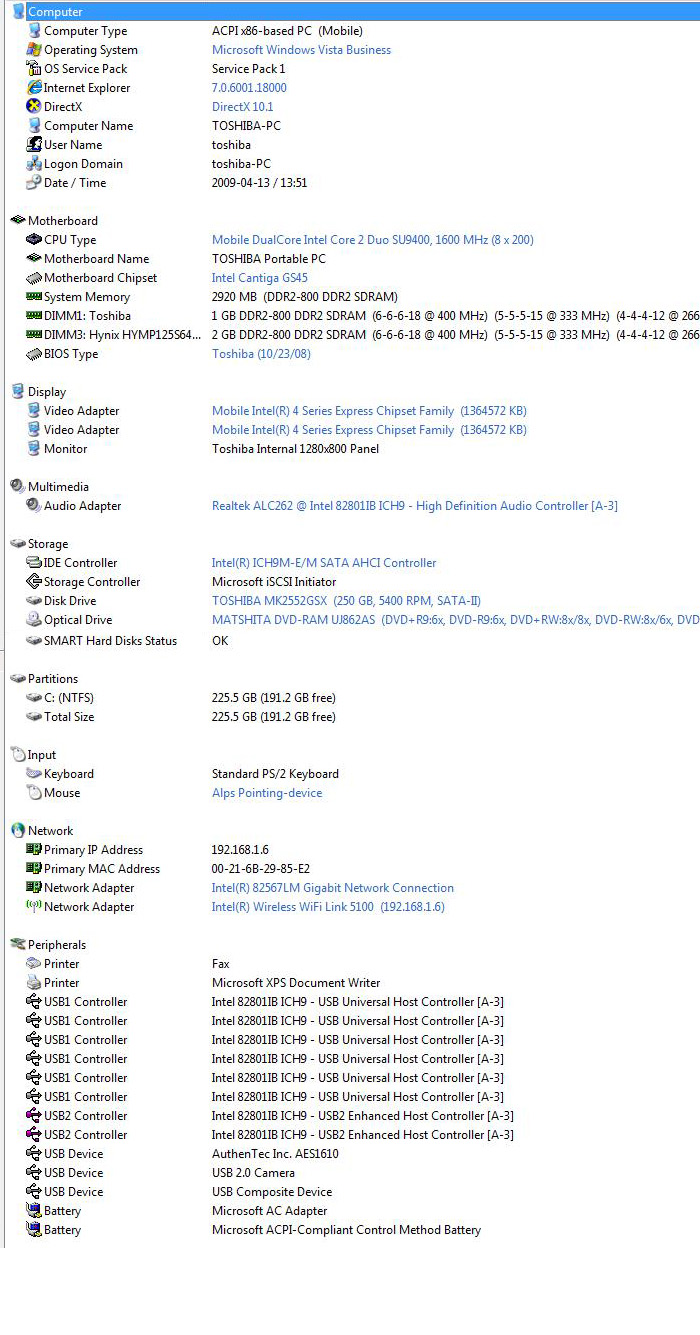Click the USB Composite Device value

pos(272,1192)
